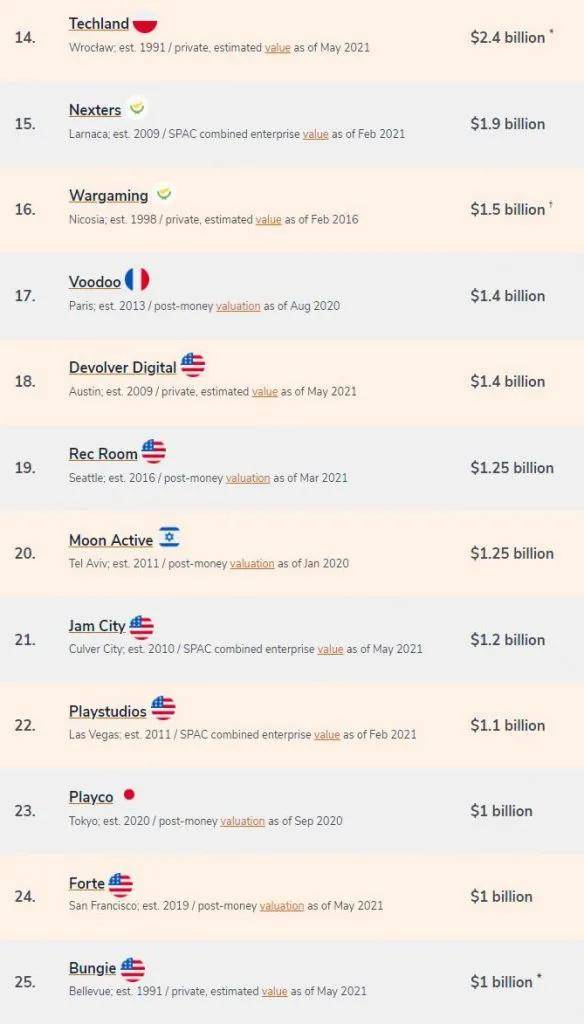Image resolution: width=584 pixels, height=1024 pixels.
Task: Click the US flag beside Devolver Digital
Action: [193, 365]
